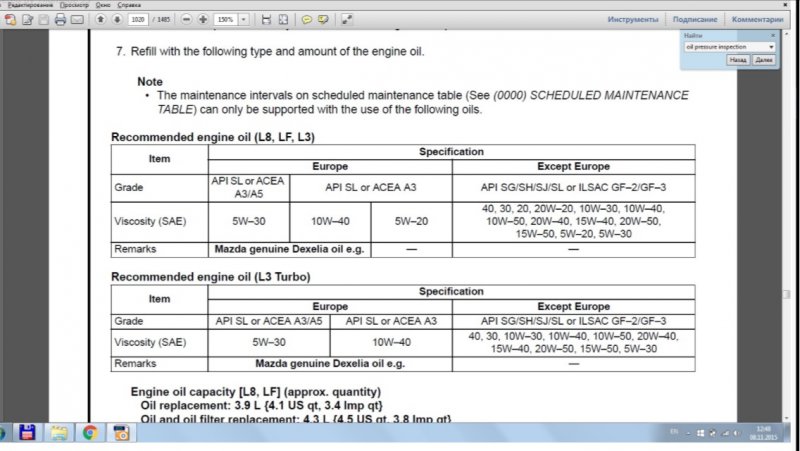Go to previous page with up arrow
Image resolution: width=800 pixels, height=451 pixels.
101,19
